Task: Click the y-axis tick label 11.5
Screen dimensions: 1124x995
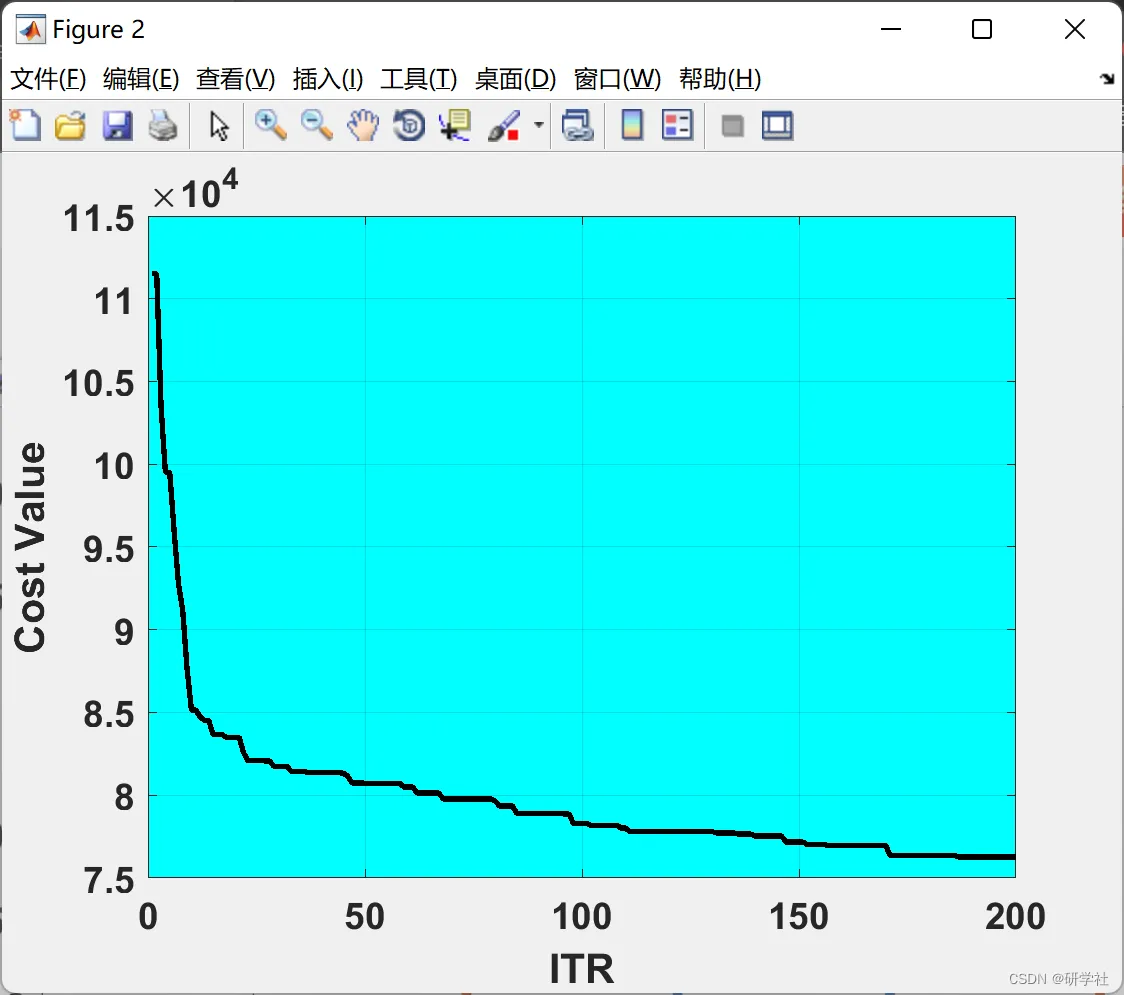Action: (98, 218)
